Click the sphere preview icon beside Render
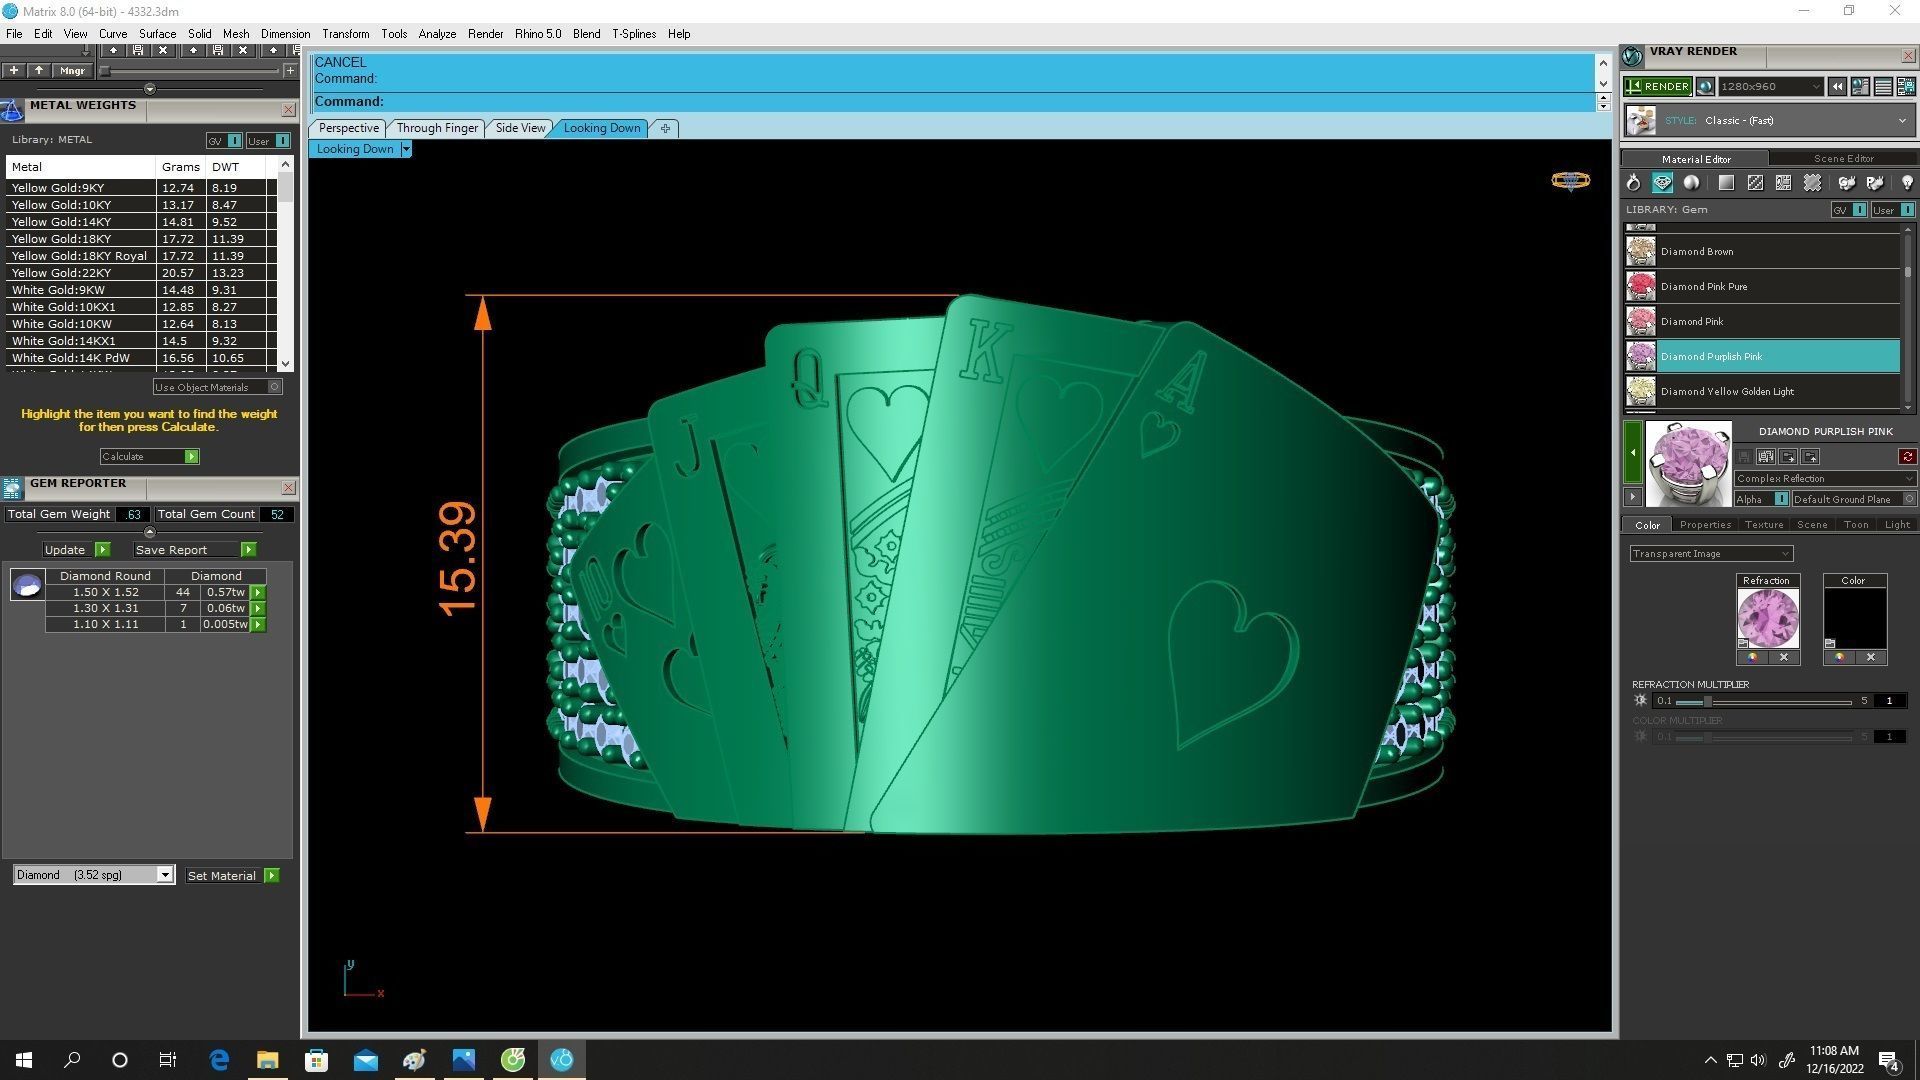The height and width of the screenshot is (1080, 1920). (x=1705, y=87)
